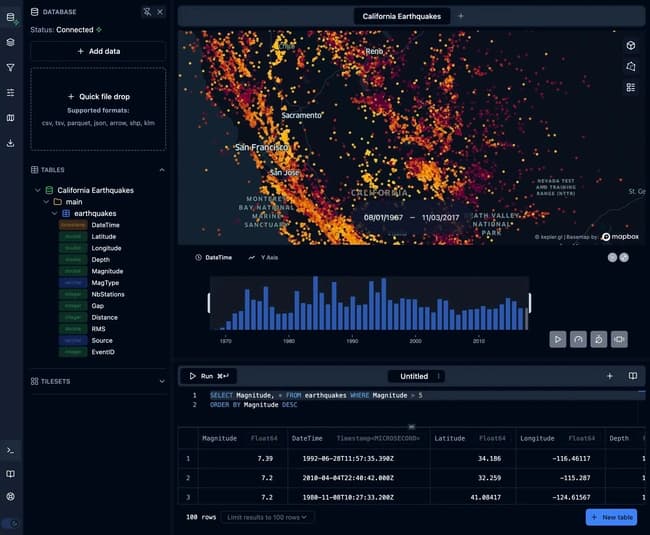Open the Base map panel icon
650x535 pixels.
(x=10, y=118)
